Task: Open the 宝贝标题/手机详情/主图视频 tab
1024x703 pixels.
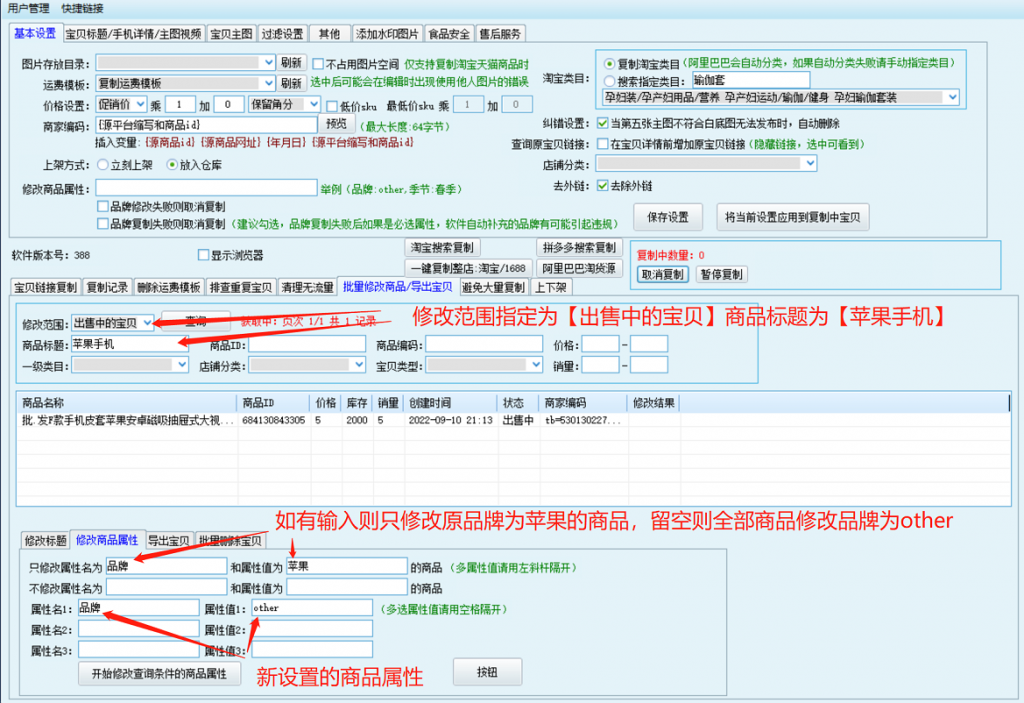Action: coord(133,34)
